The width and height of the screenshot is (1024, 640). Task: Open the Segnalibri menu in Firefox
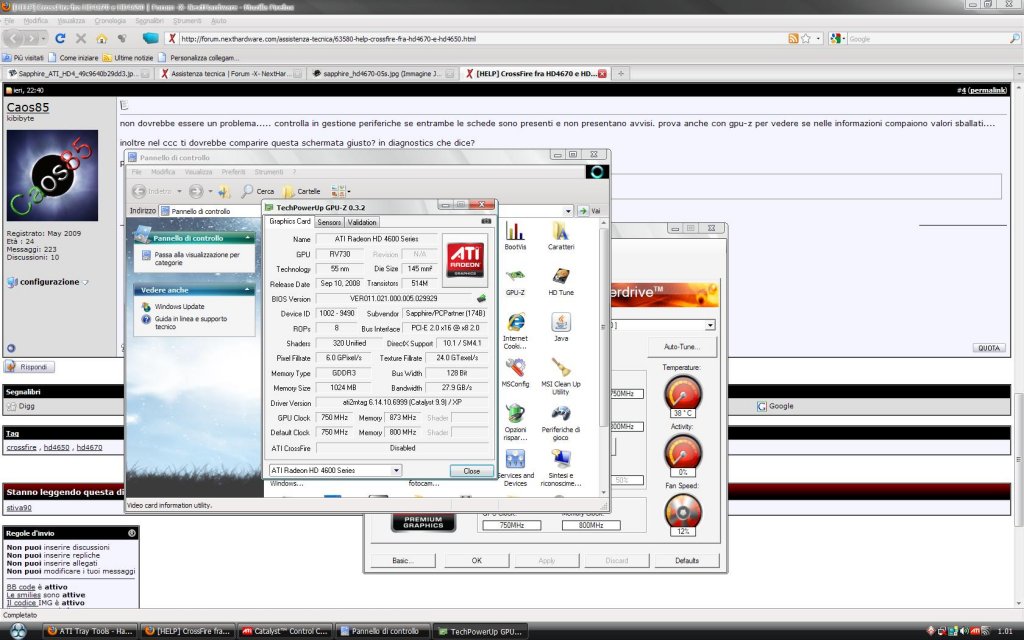(150, 21)
